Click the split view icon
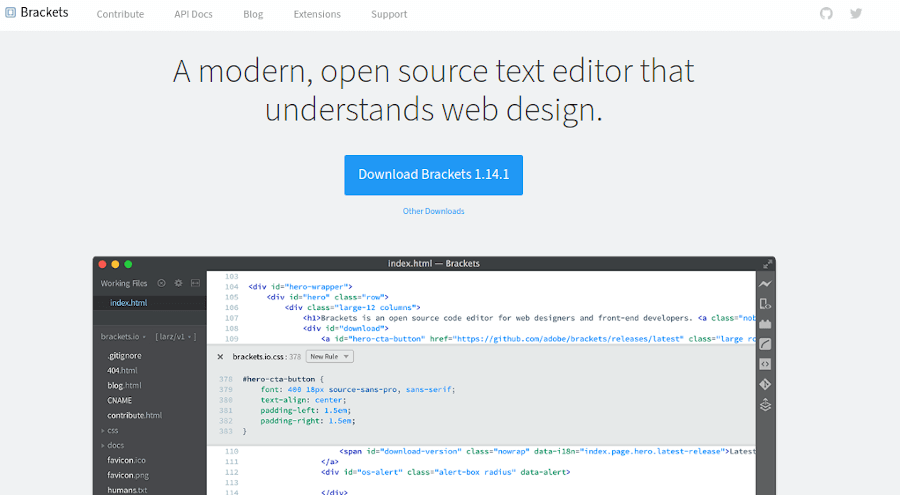Viewport: 900px width, 495px height. (x=195, y=283)
